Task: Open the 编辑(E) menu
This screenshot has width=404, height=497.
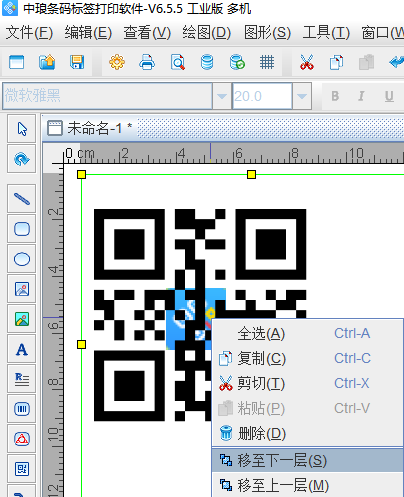Action: (x=88, y=33)
